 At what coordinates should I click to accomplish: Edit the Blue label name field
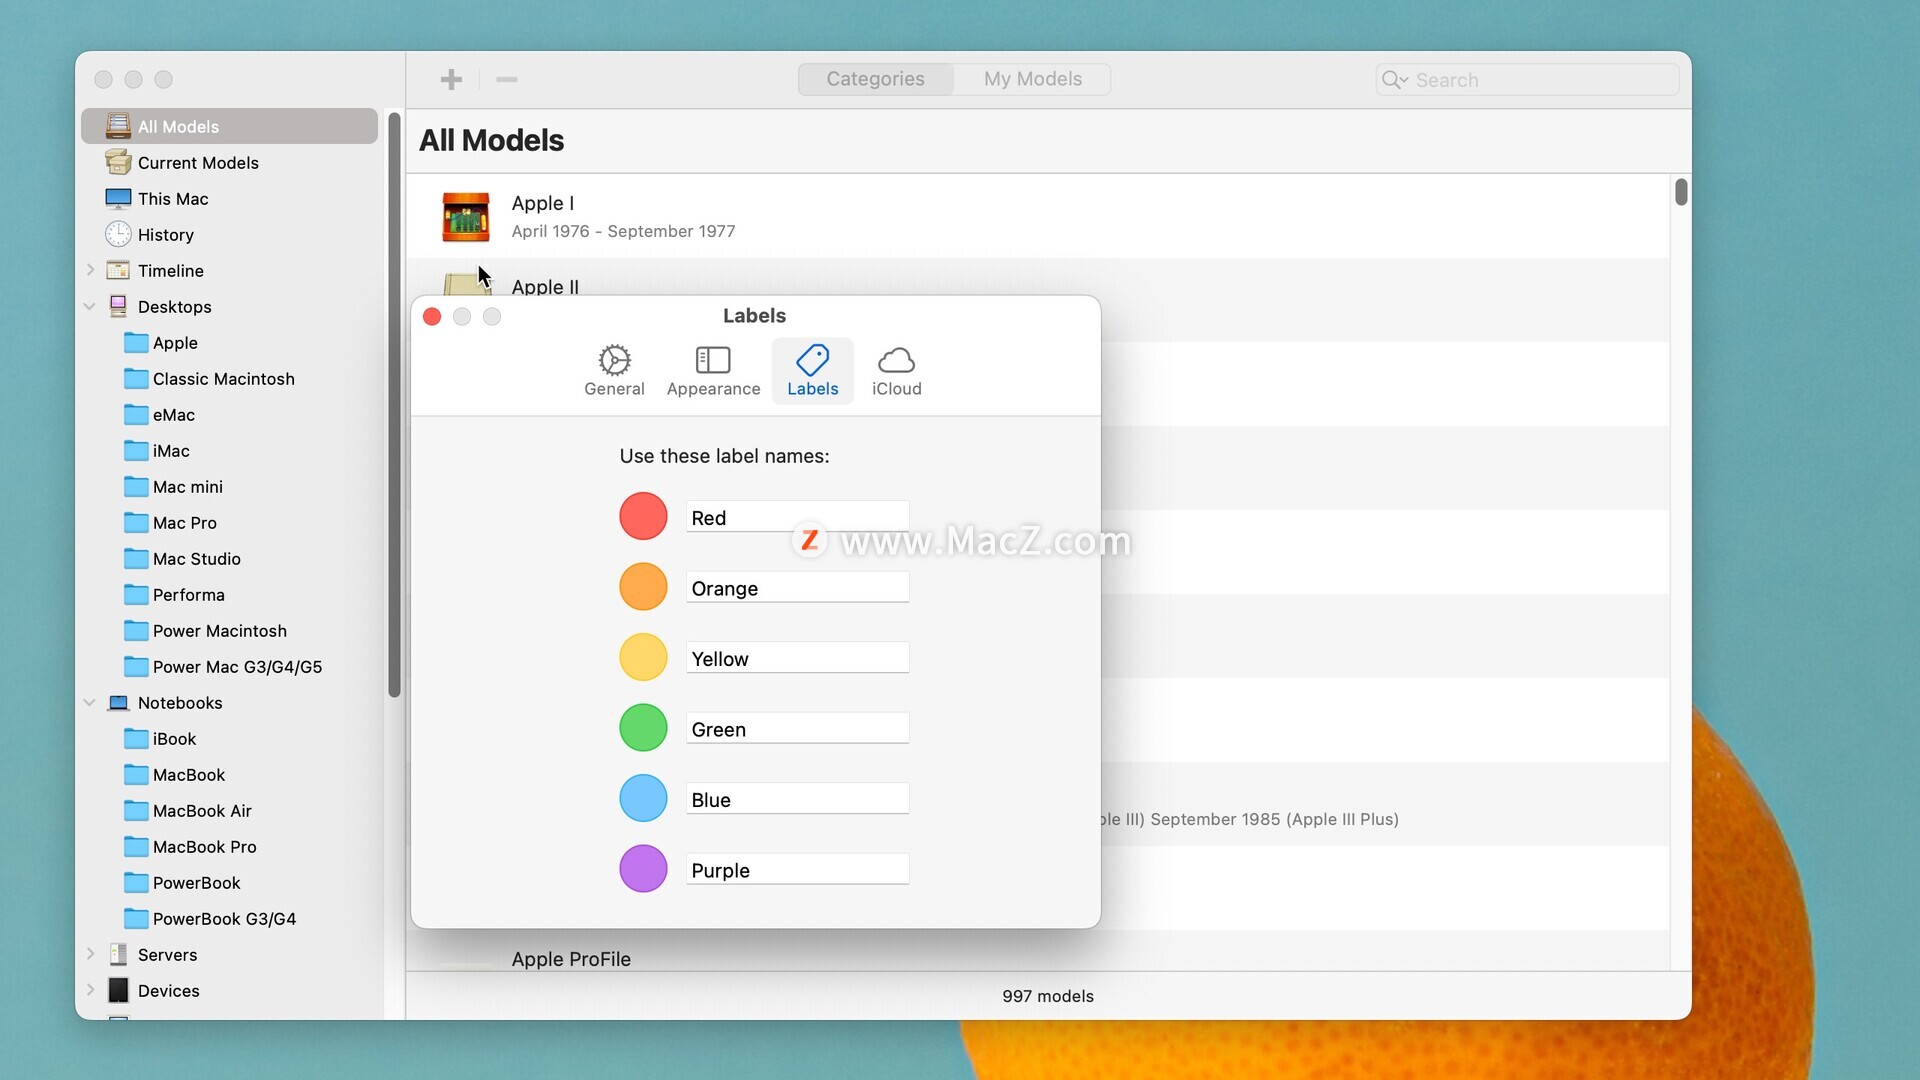coord(797,799)
